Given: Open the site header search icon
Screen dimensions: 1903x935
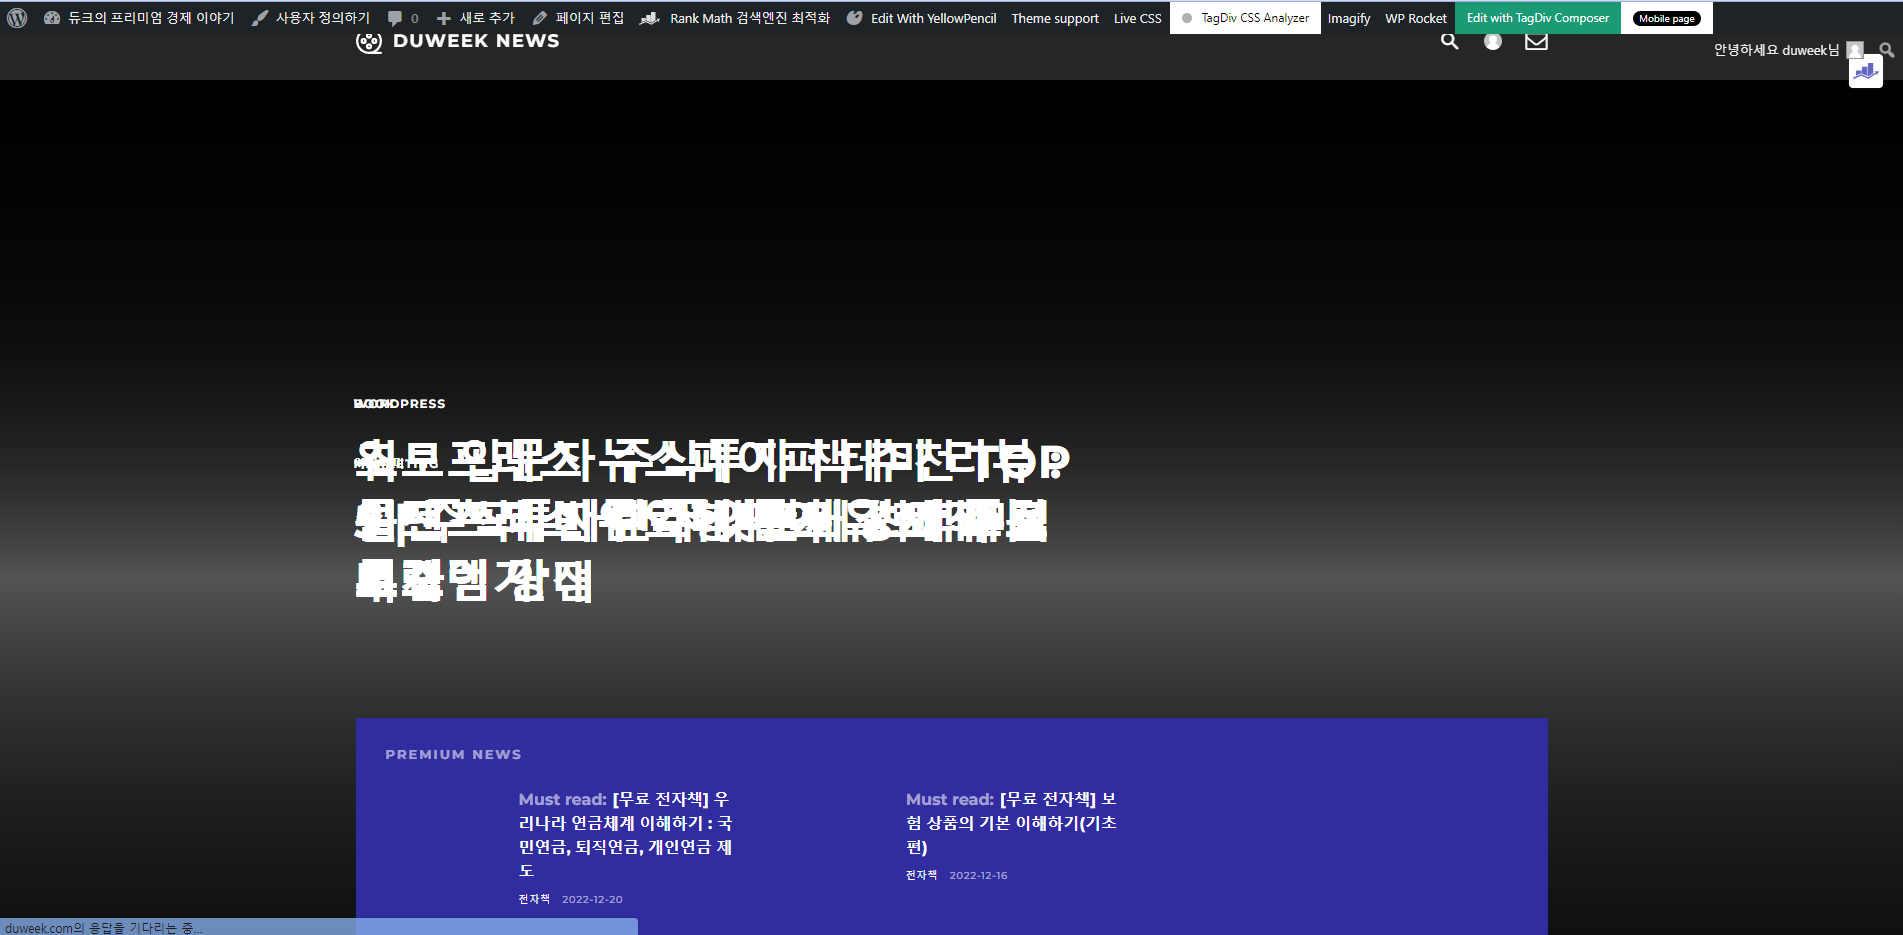Looking at the screenshot, I should pos(1449,41).
